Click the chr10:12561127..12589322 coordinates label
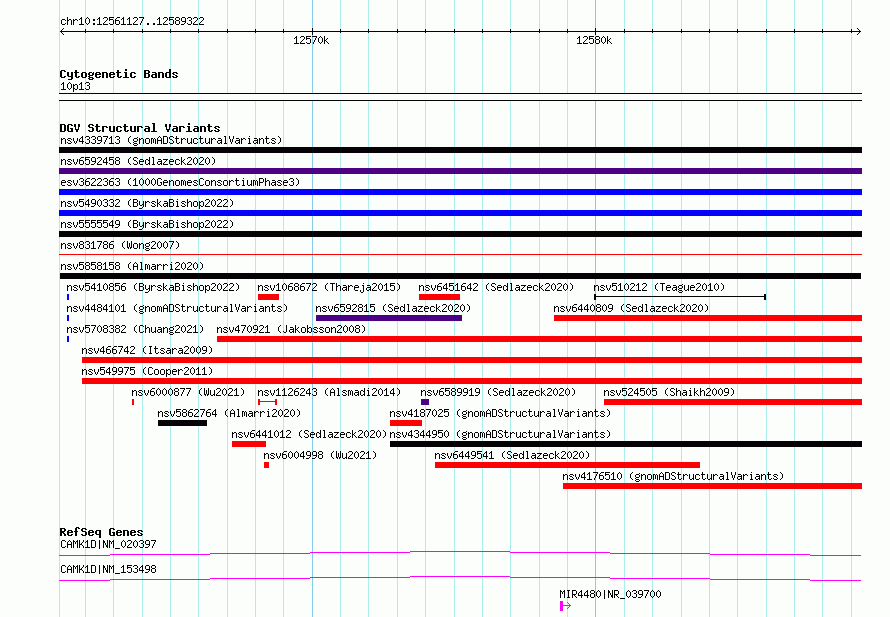 [132, 22]
